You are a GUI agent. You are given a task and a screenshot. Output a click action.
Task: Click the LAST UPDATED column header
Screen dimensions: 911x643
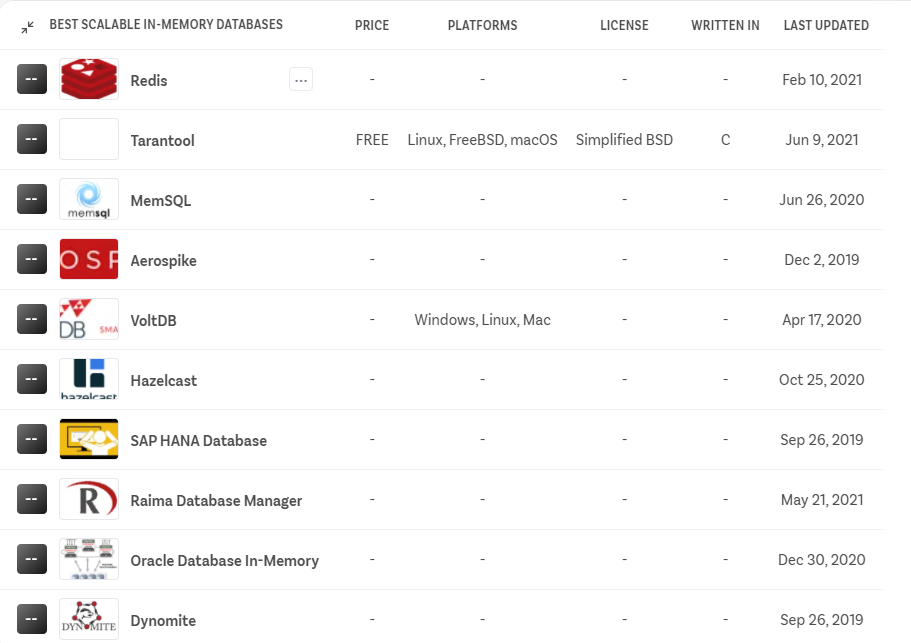826,26
